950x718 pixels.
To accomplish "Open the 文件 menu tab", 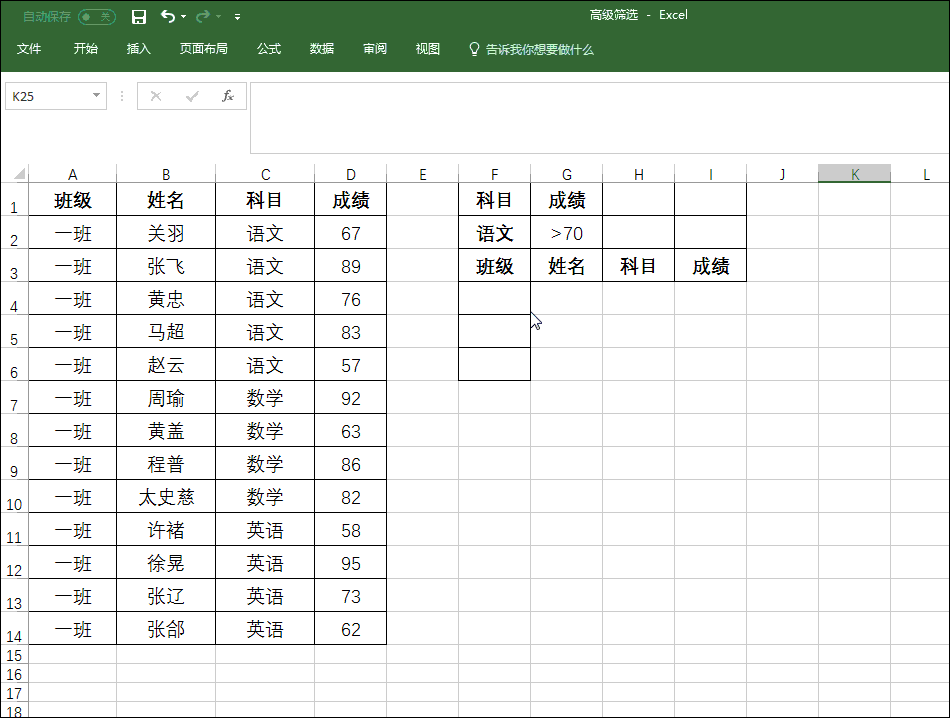I will coord(28,49).
